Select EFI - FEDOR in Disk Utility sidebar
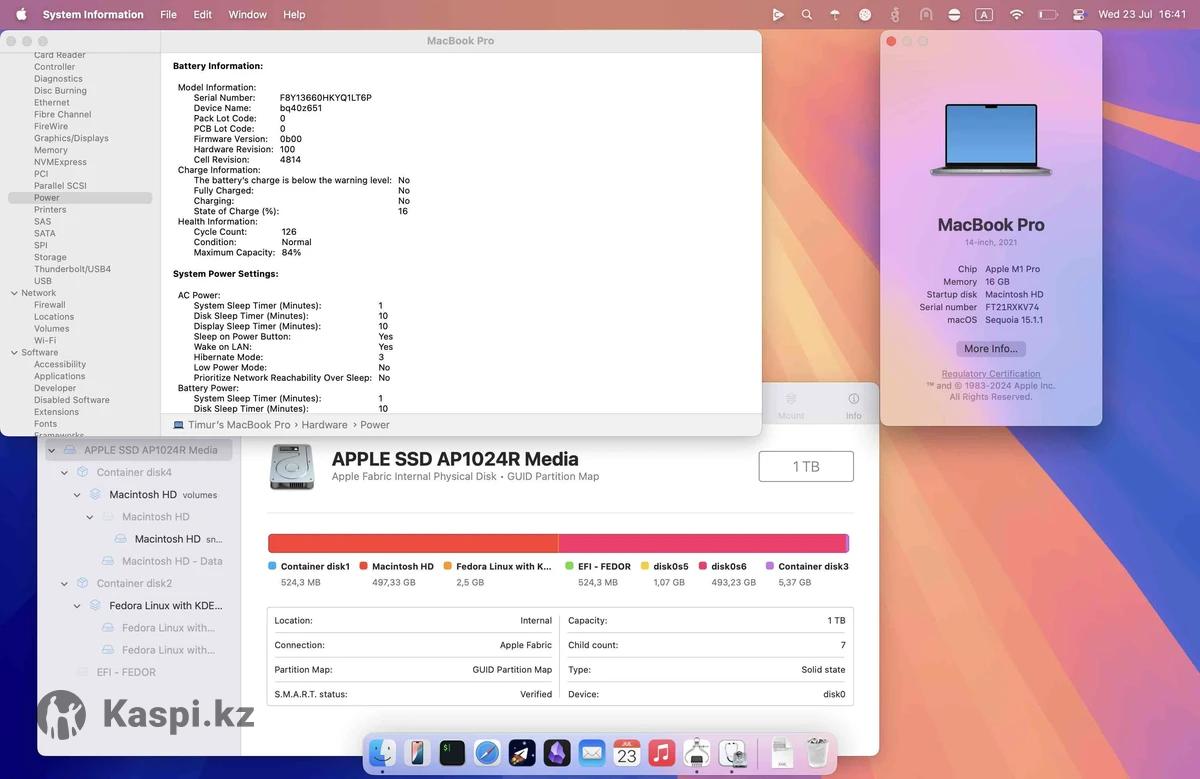 126,672
